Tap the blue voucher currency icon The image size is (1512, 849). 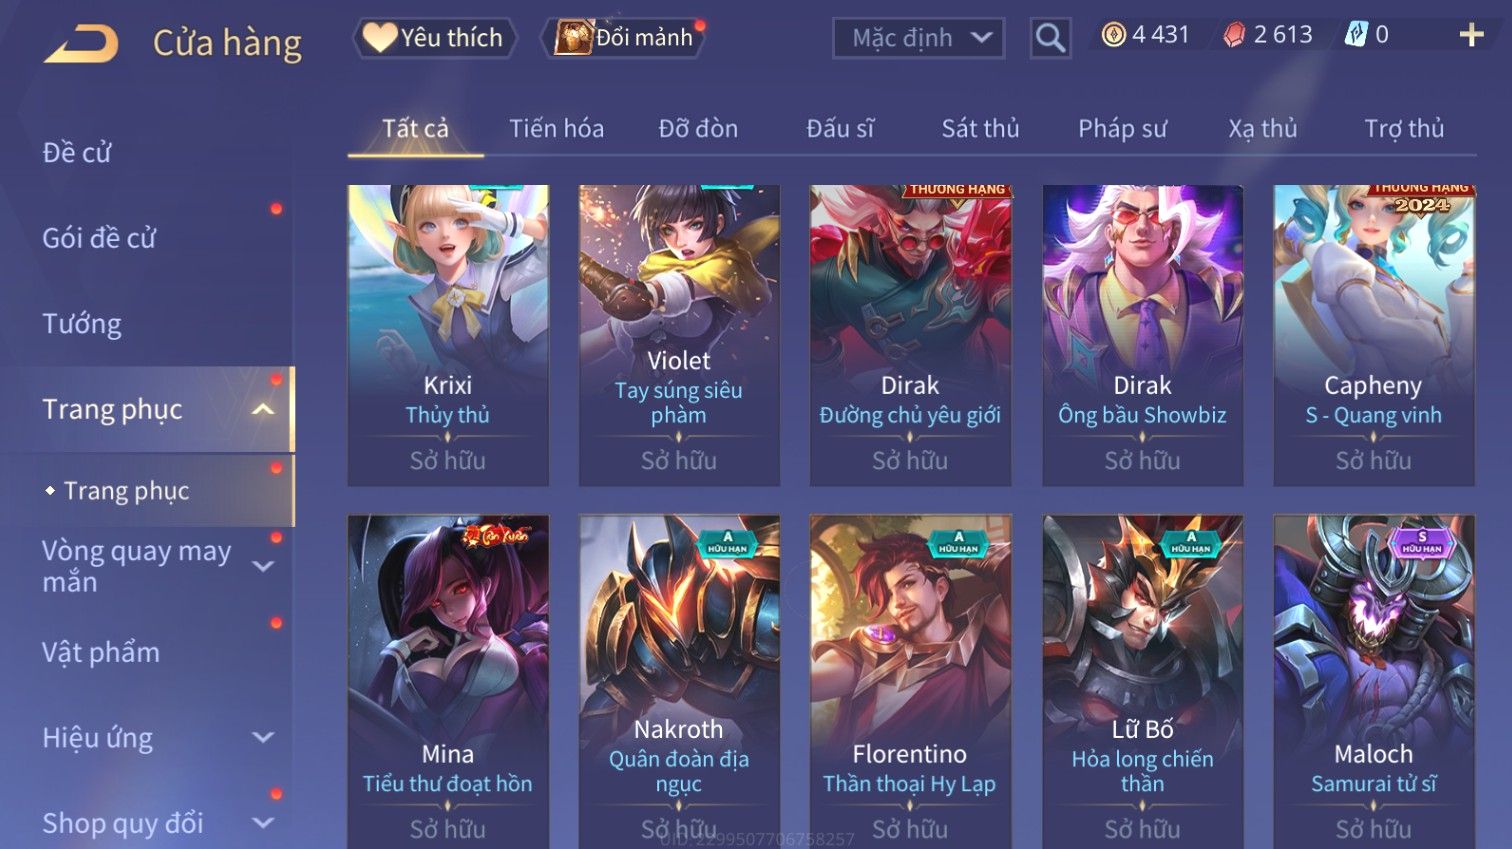1355,35
